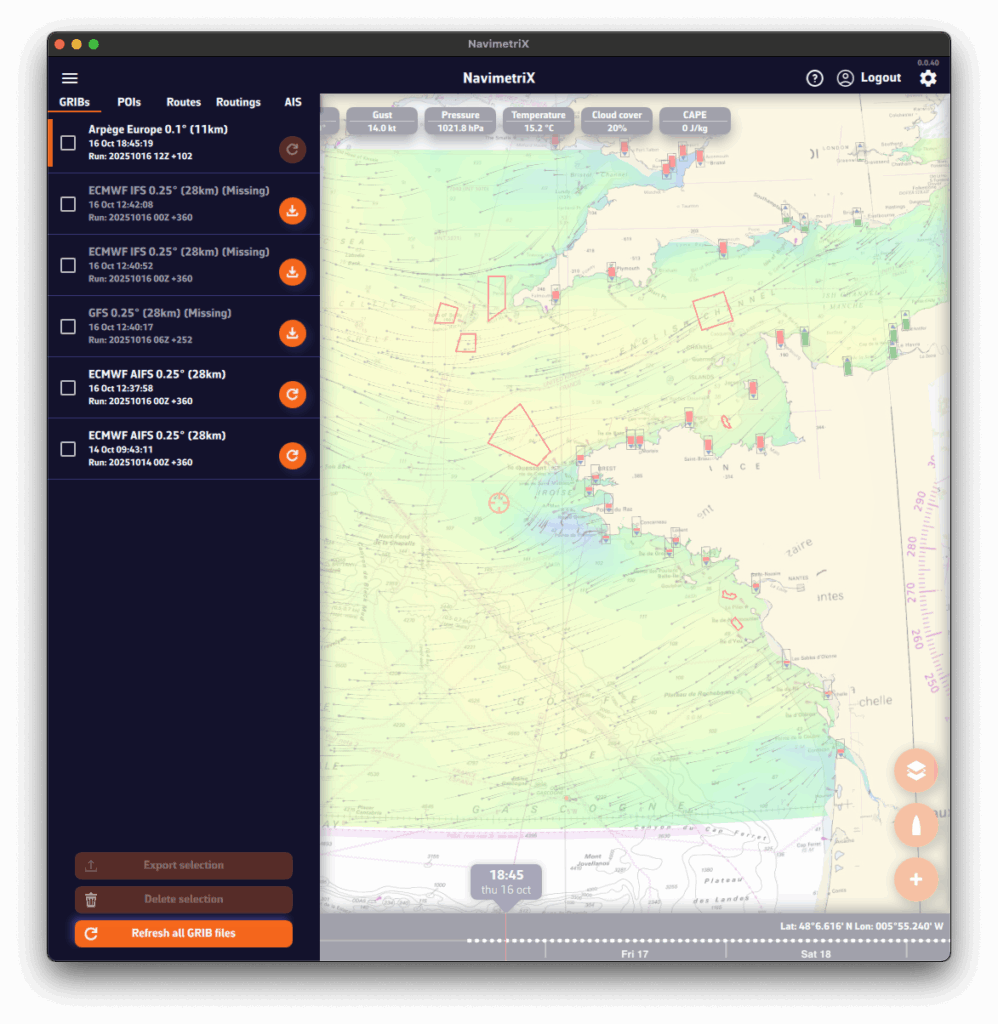The image size is (998, 1024).
Task: Click the help question mark icon
Action: [815, 78]
